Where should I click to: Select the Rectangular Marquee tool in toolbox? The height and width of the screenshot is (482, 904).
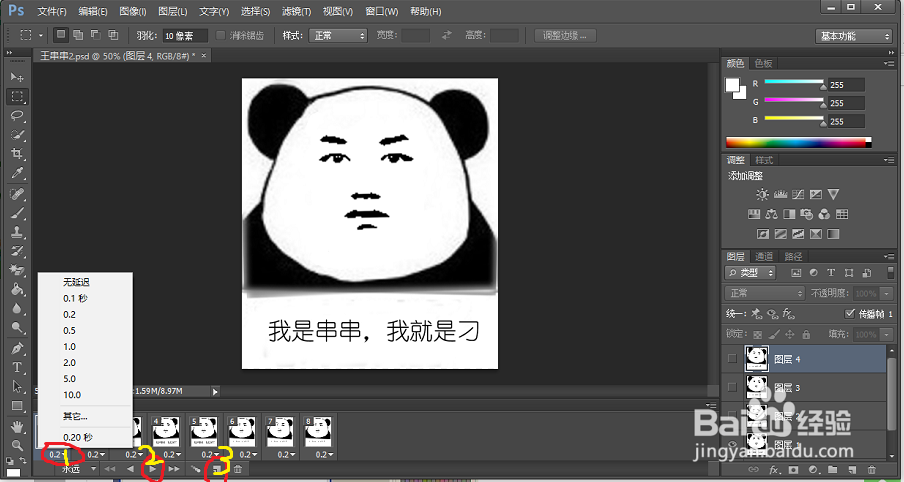(x=17, y=96)
